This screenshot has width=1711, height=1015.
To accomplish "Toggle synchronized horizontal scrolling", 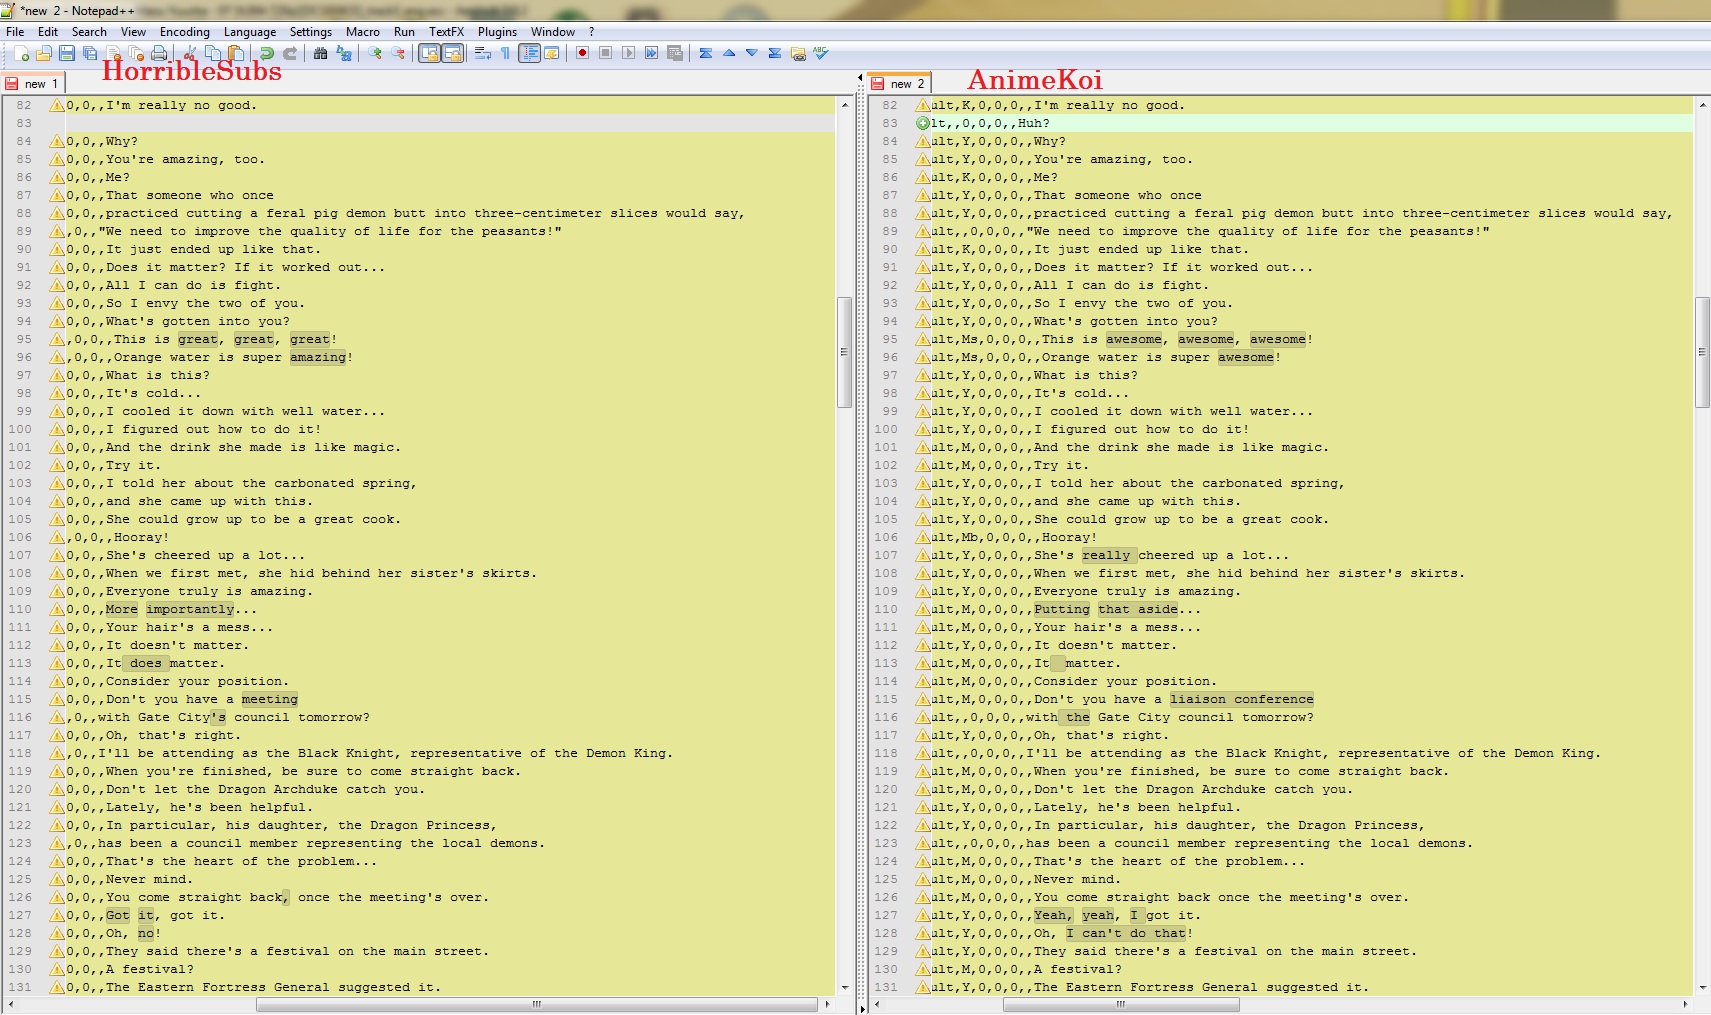I will (x=452, y=53).
